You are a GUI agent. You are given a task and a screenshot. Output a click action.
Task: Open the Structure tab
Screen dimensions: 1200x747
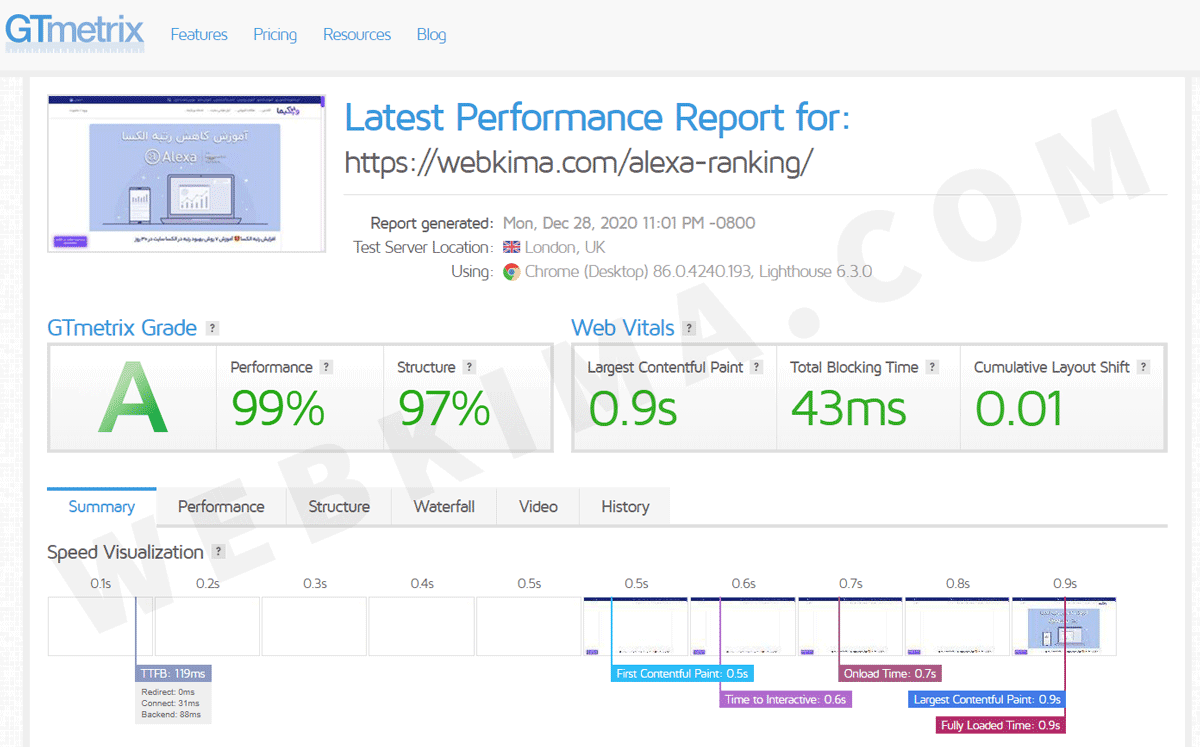point(339,506)
